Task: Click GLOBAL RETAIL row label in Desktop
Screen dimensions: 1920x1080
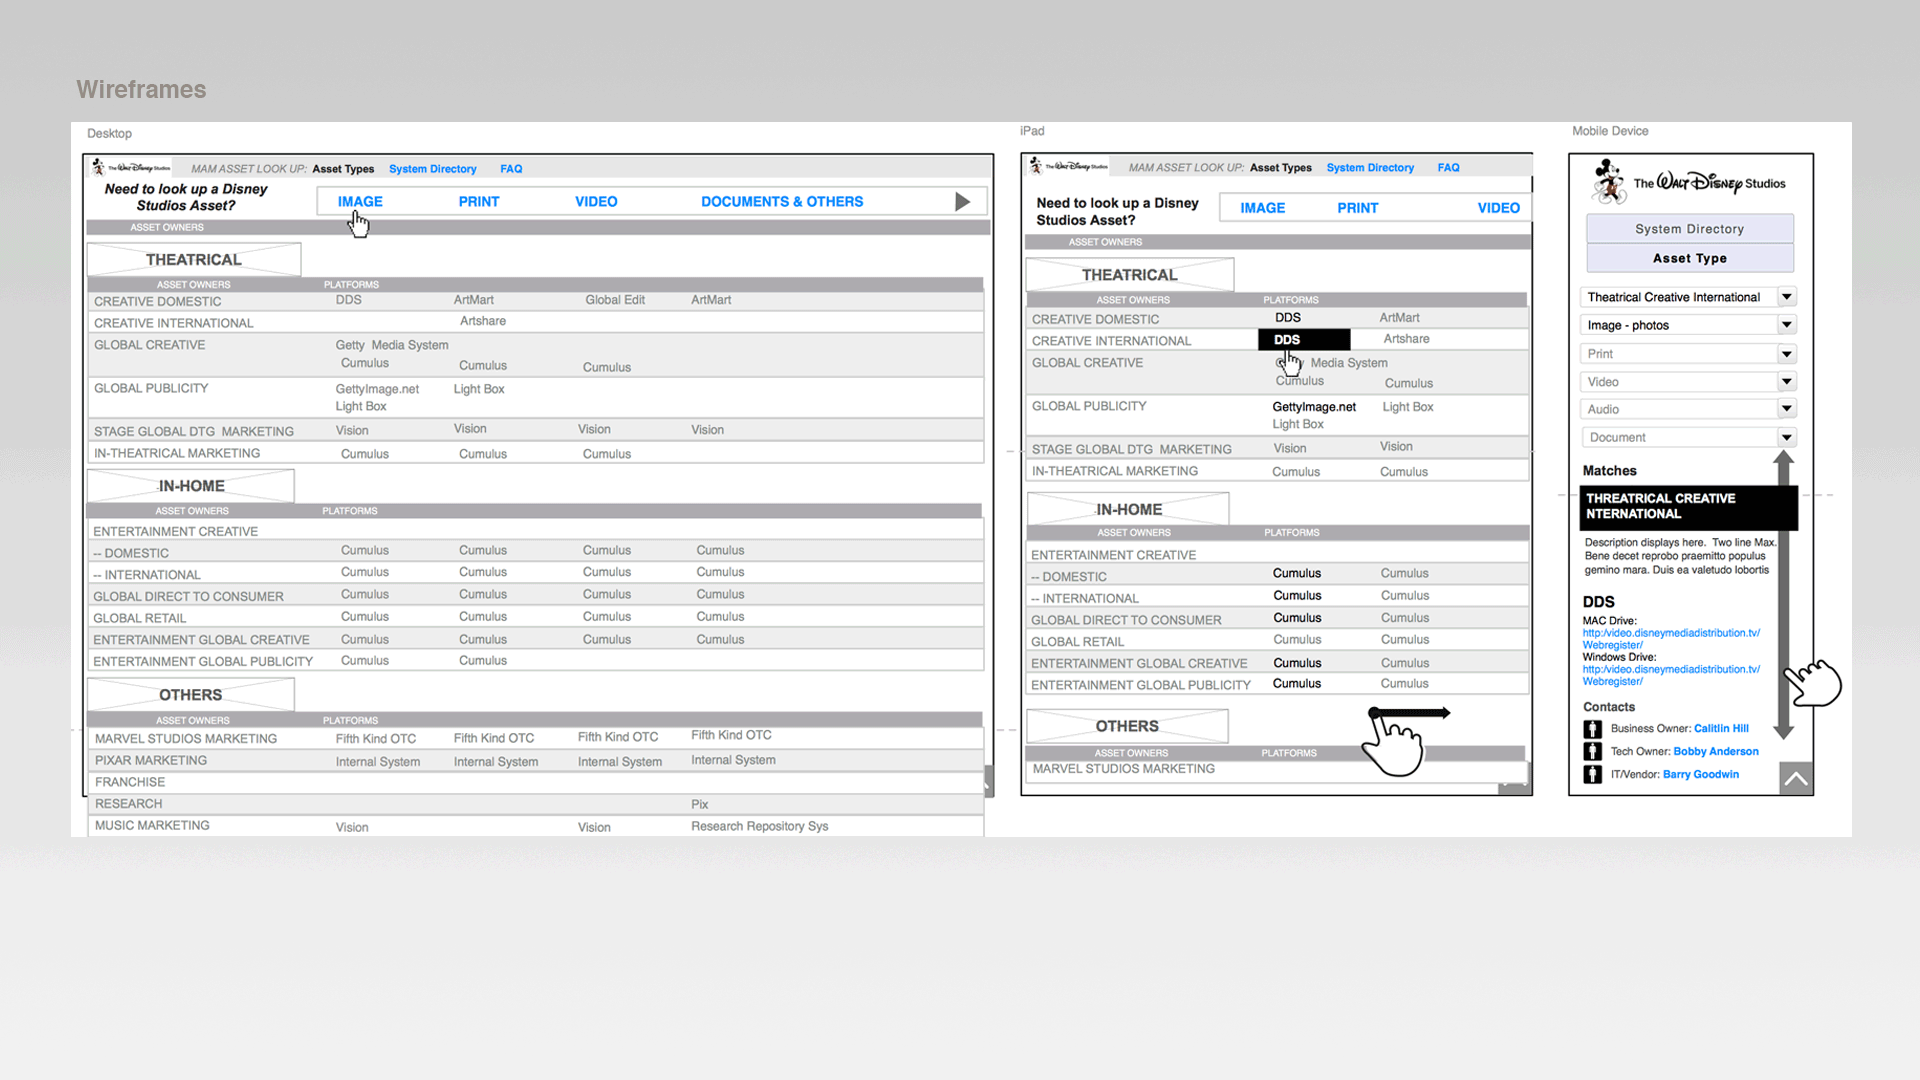Action: click(140, 618)
